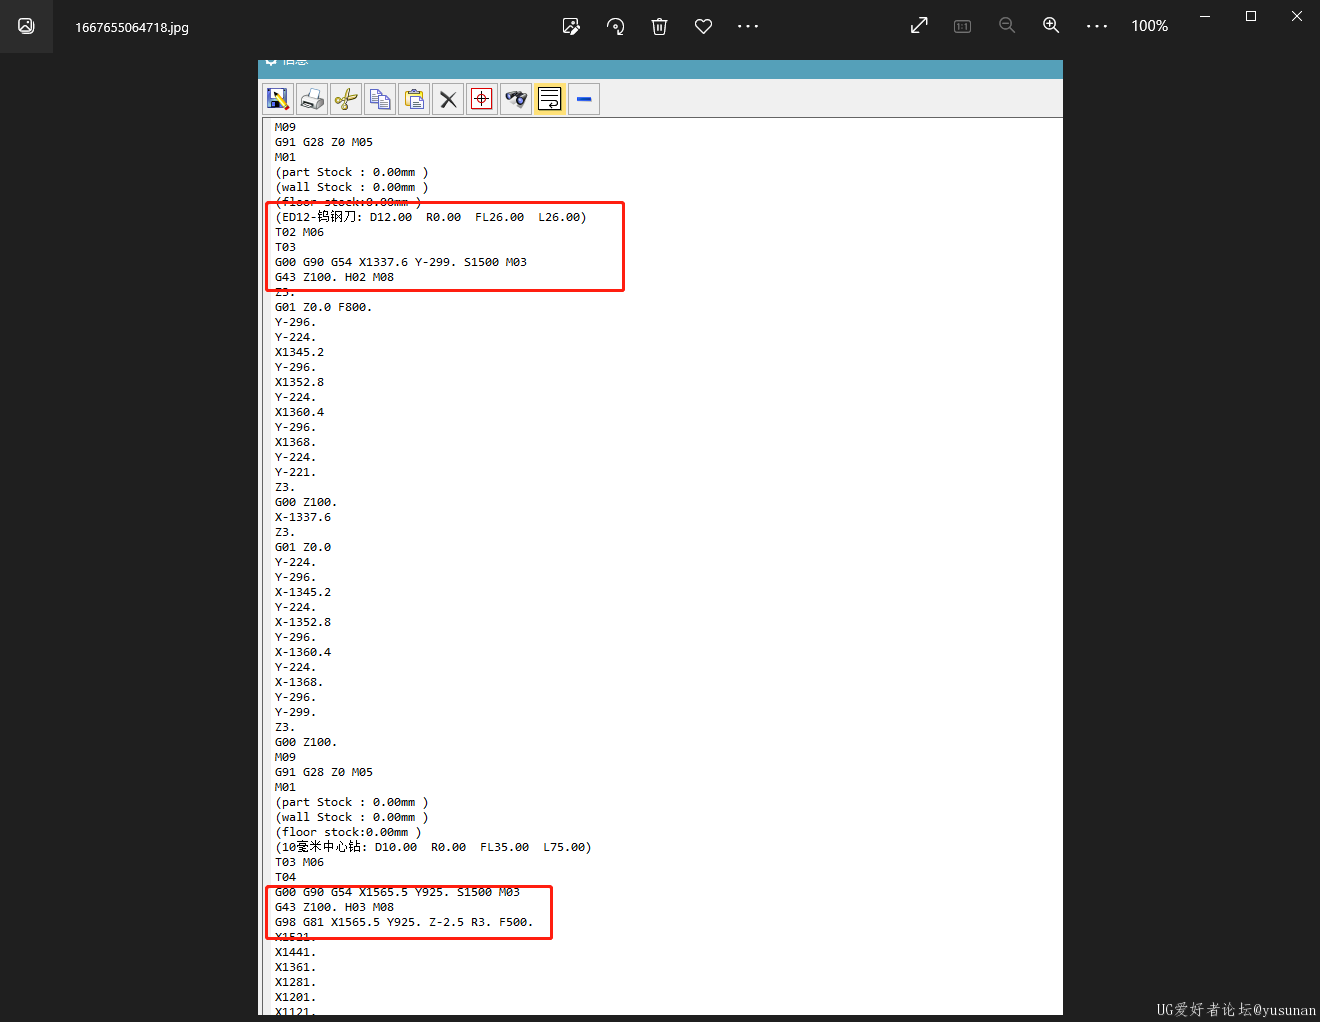Screen dimensions: 1320x1022
Task: Open the Edit image tool in Photos
Action: click(571, 26)
